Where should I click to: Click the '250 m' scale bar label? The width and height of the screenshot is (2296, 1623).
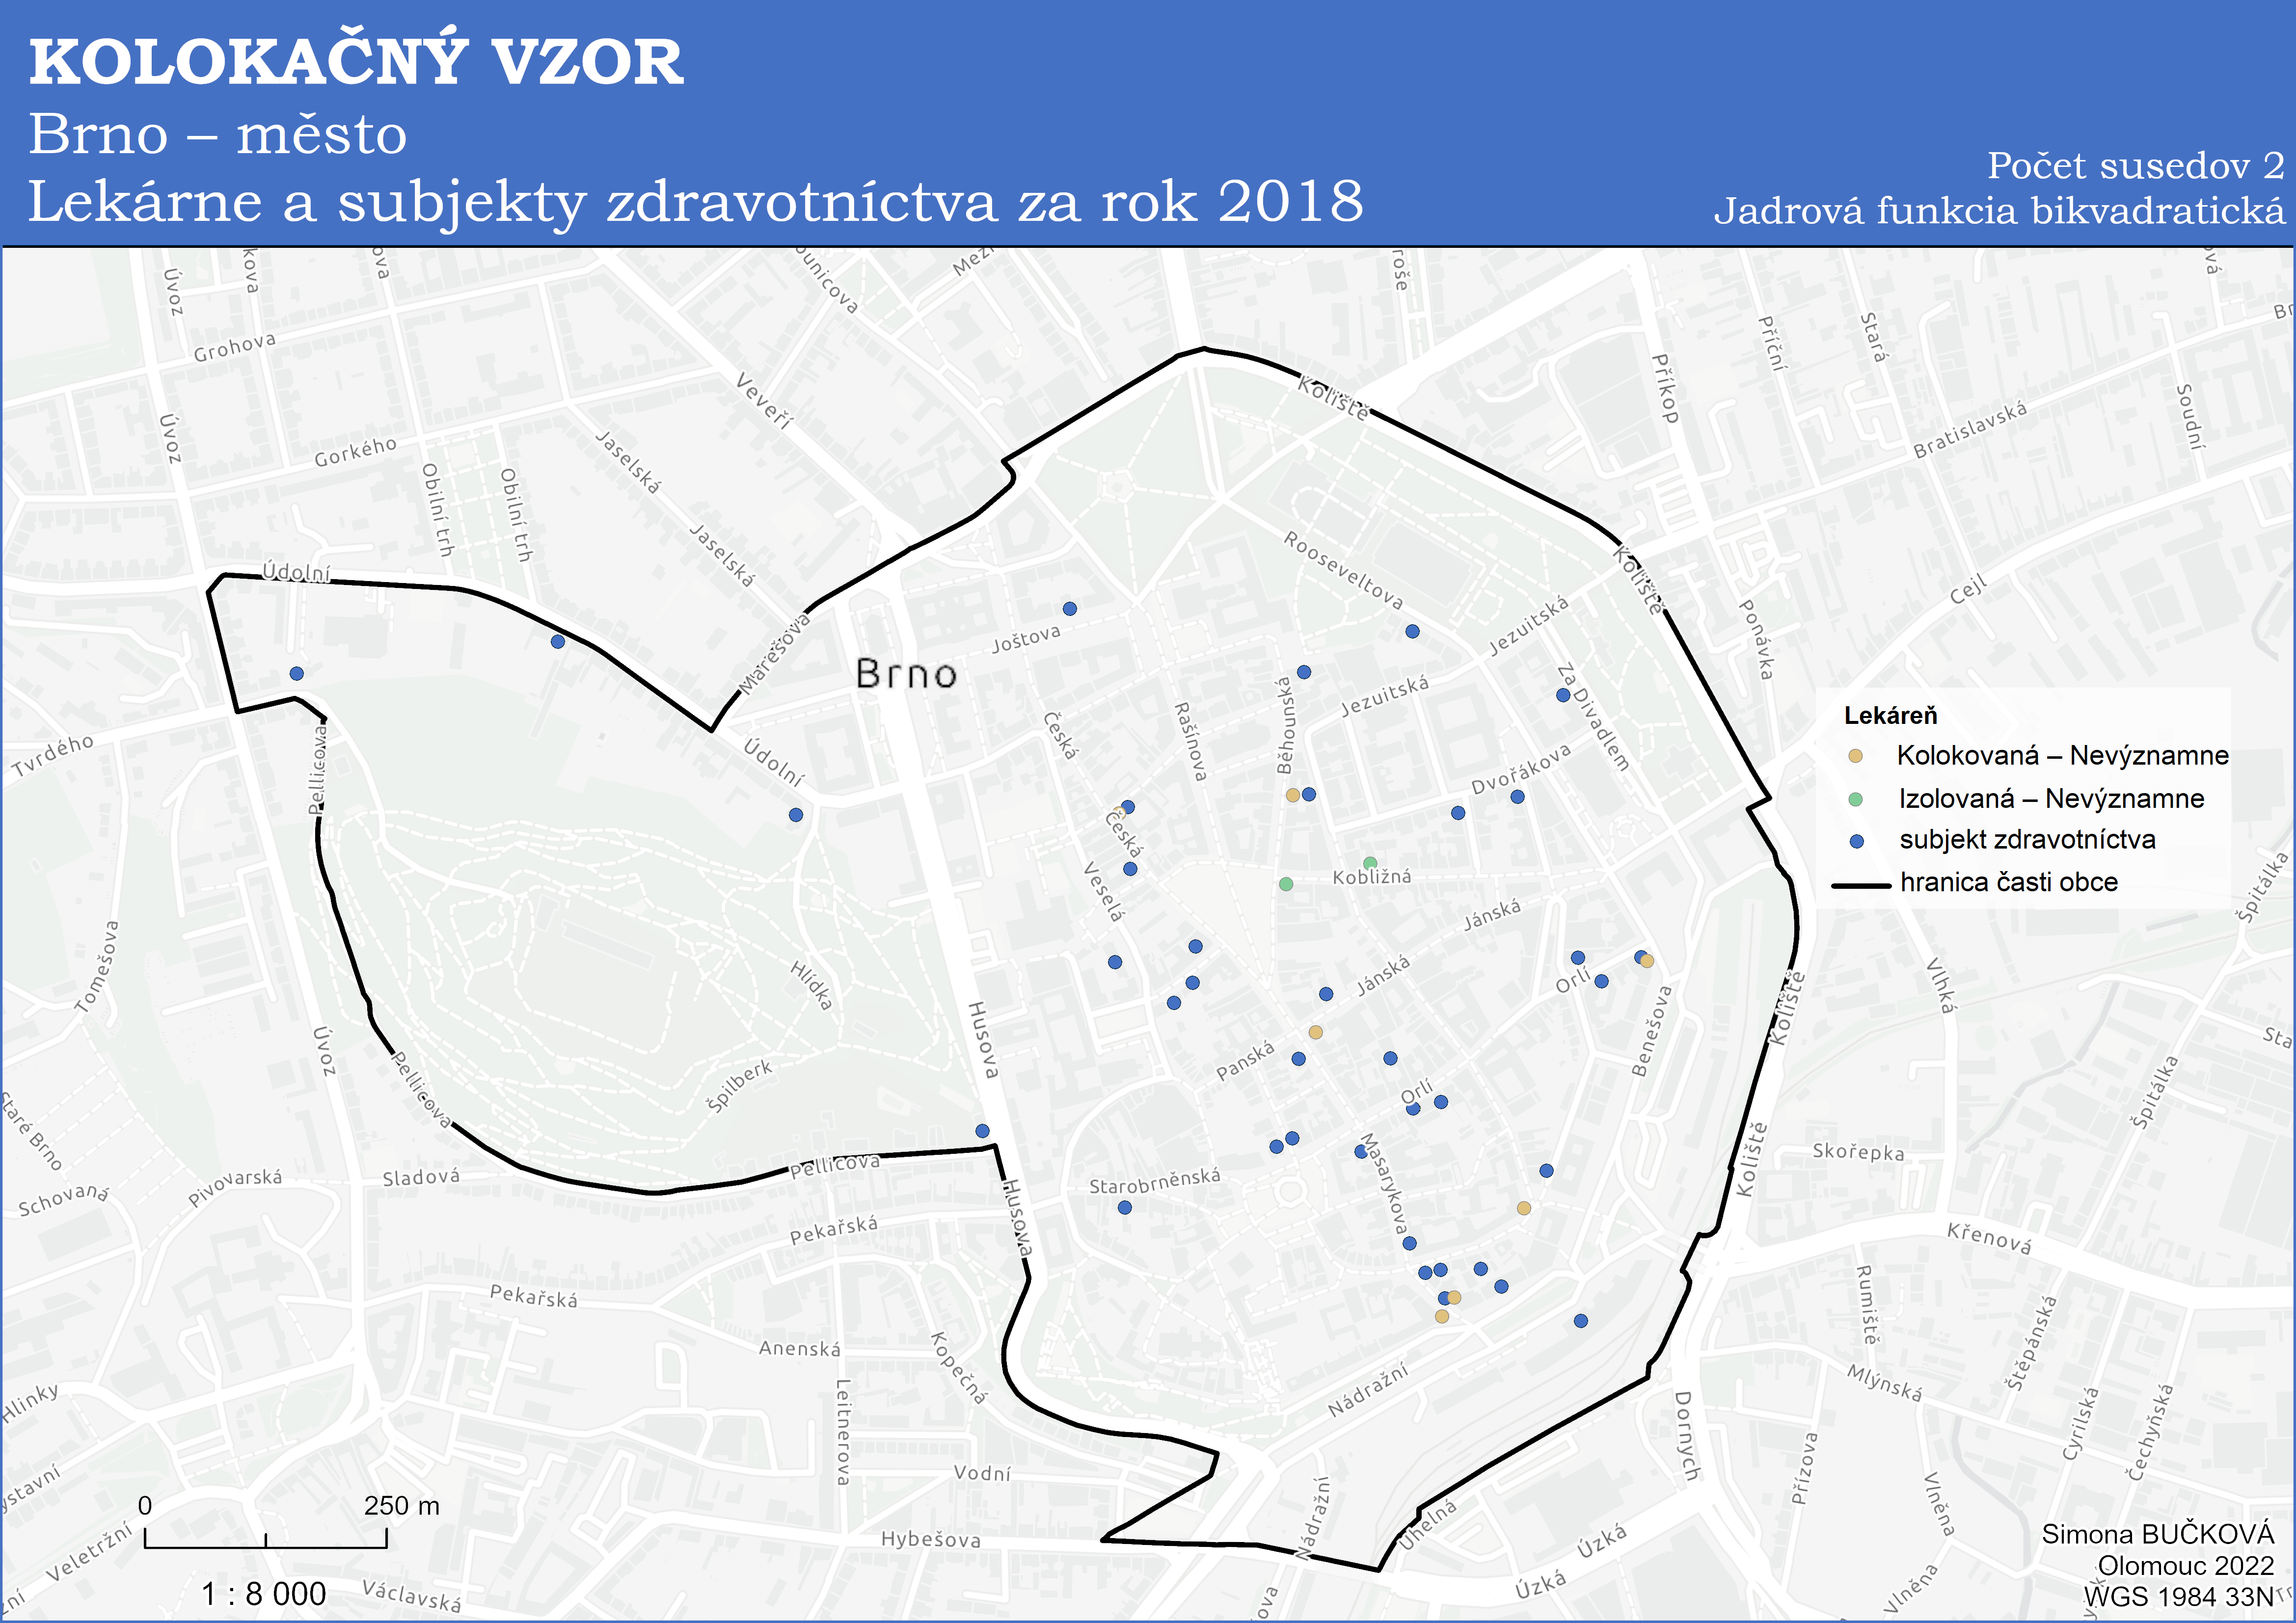point(401,1505)
